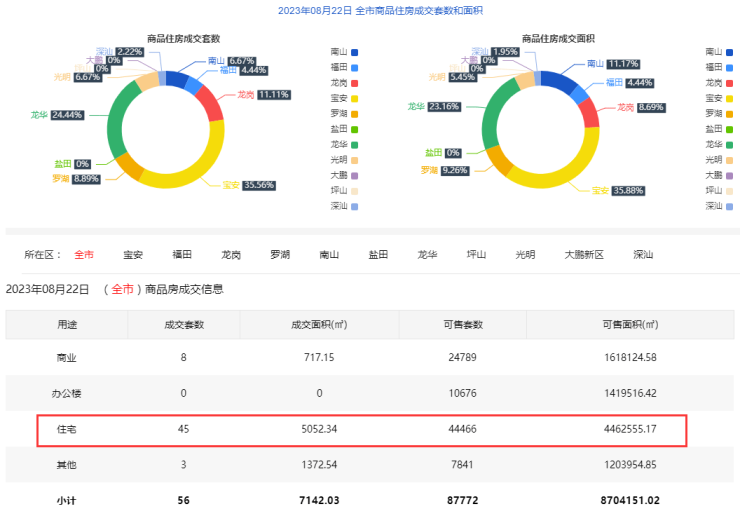Screen dimensions: 740x530
Task: Select the 全市 district tab
Action: pos(84,255)
